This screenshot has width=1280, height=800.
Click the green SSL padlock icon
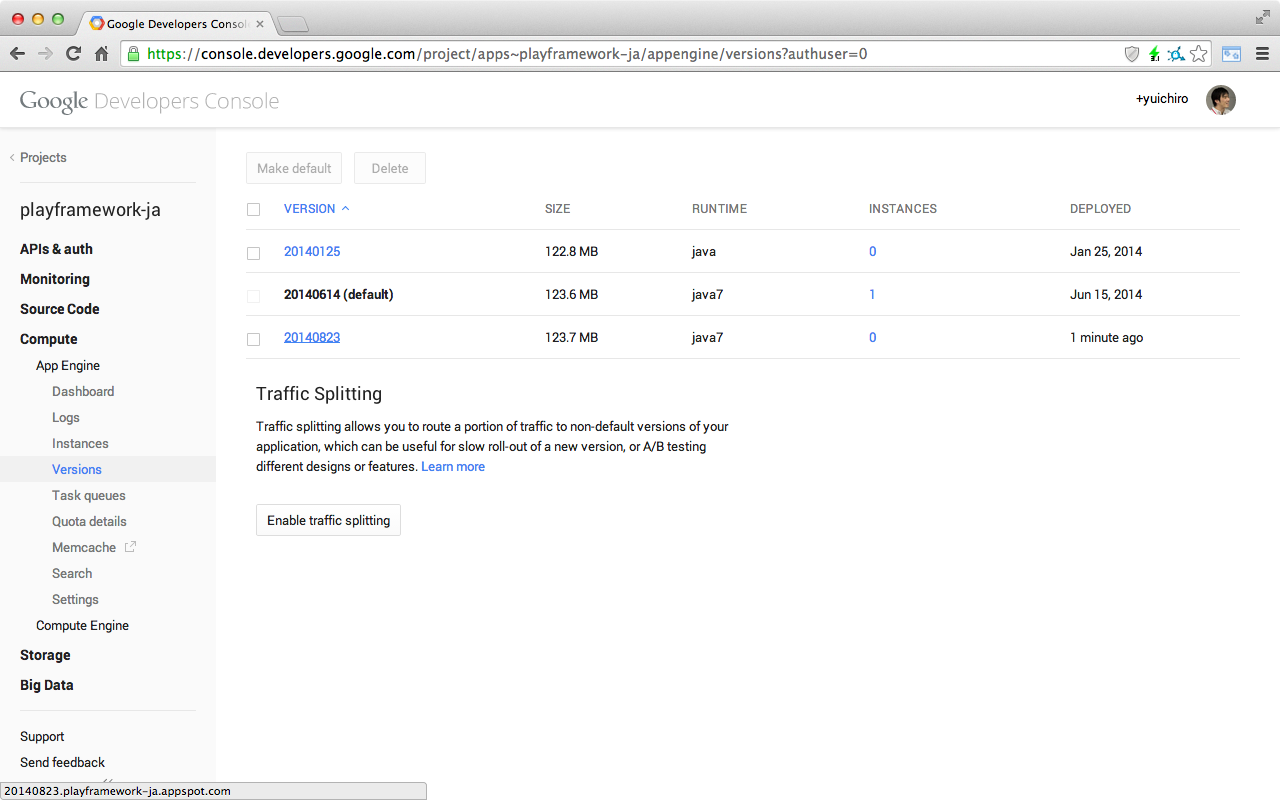click(133, 54)
